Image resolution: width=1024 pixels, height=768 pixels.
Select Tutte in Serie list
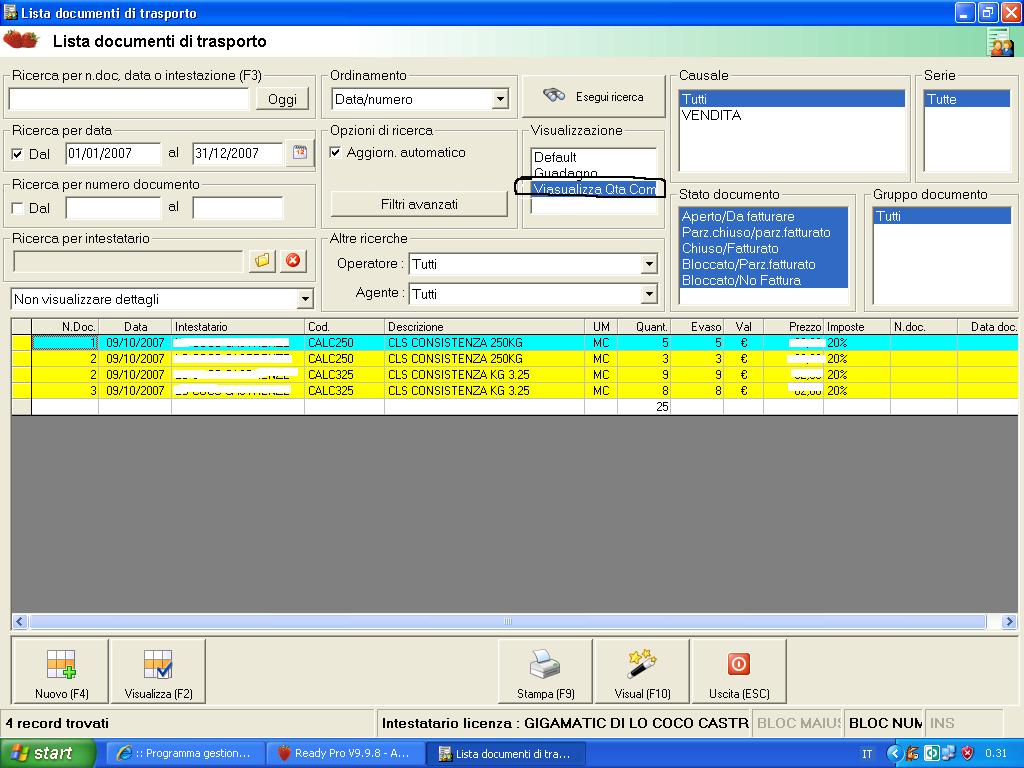coord(967,99)
